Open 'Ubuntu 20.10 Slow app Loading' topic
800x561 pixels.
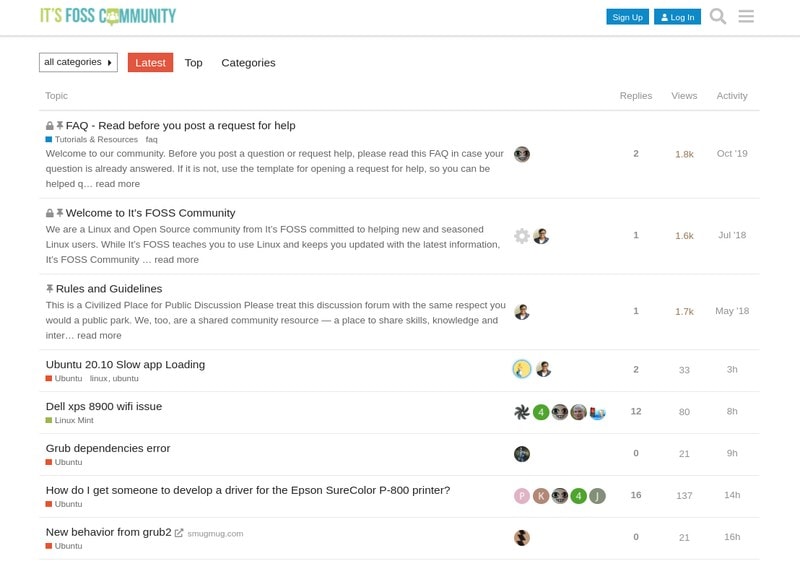(125, 364)
